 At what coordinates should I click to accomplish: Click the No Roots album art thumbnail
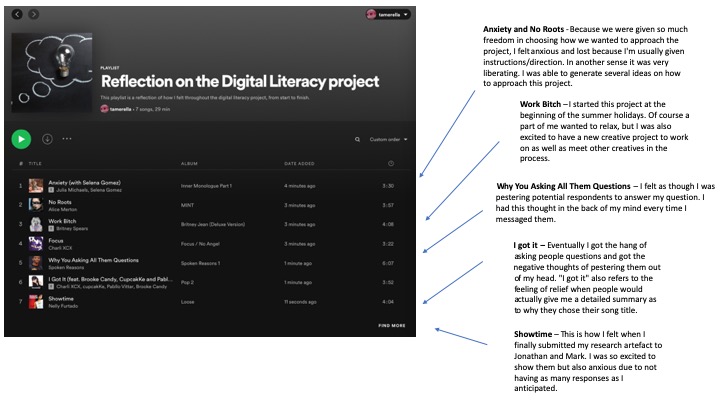pos(36,205)
